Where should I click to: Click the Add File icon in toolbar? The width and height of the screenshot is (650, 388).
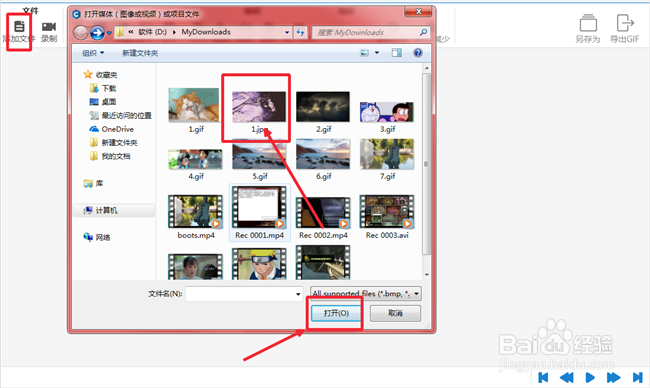(19, 27)
